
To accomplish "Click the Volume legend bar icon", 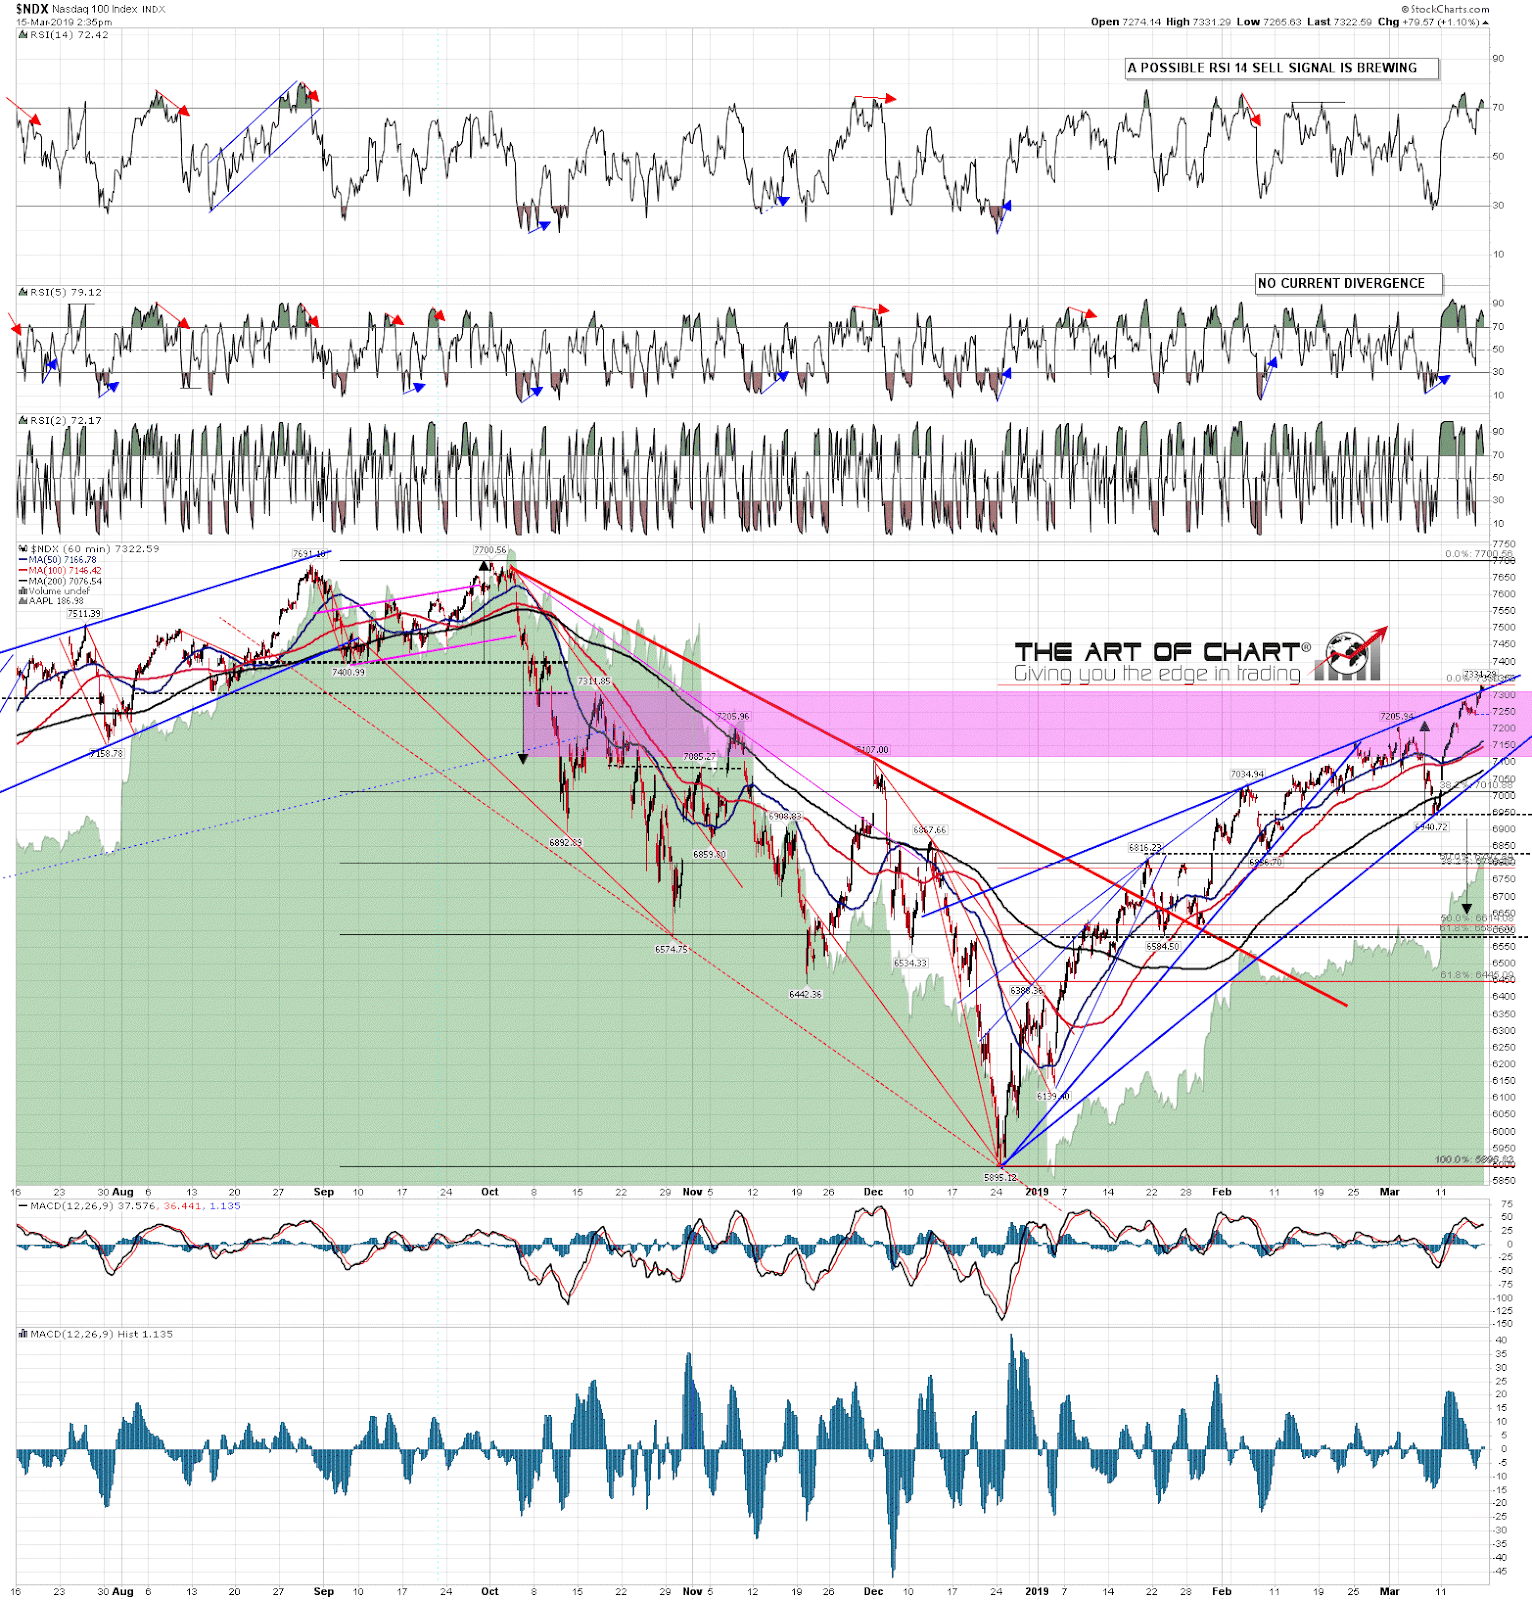I will (x=22, y=591).
